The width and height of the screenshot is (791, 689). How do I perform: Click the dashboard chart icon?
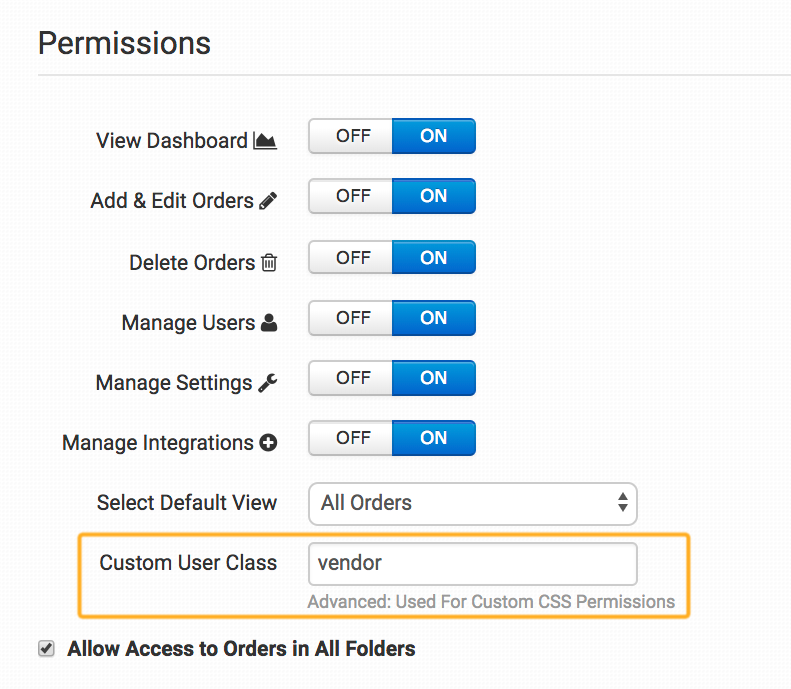click(265, 141)
